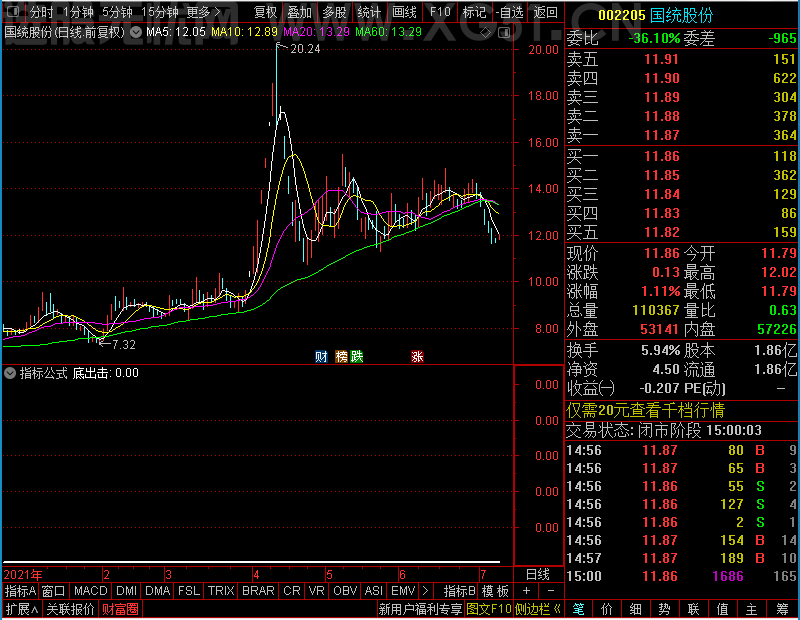Click the 叠加 overlay button

point(299,12)
